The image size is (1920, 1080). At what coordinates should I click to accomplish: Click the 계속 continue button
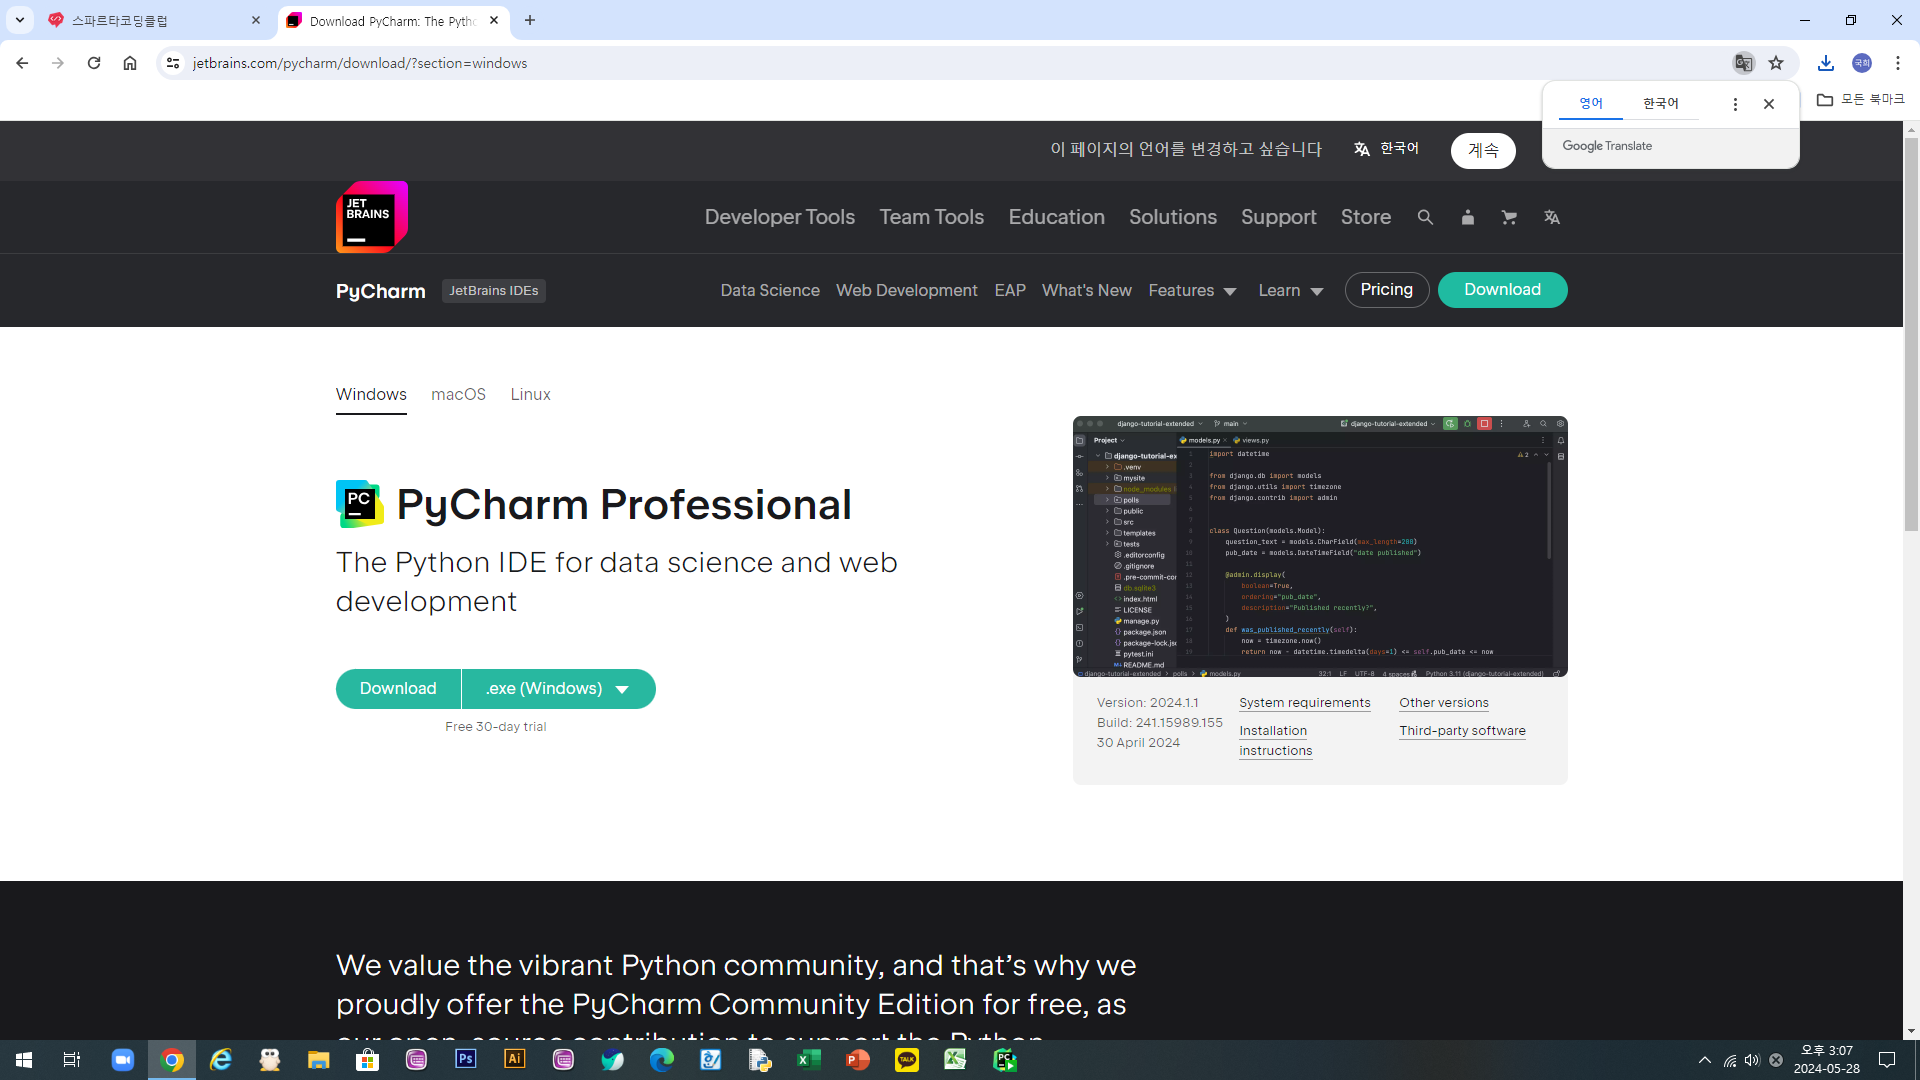tap(1483, 151)
